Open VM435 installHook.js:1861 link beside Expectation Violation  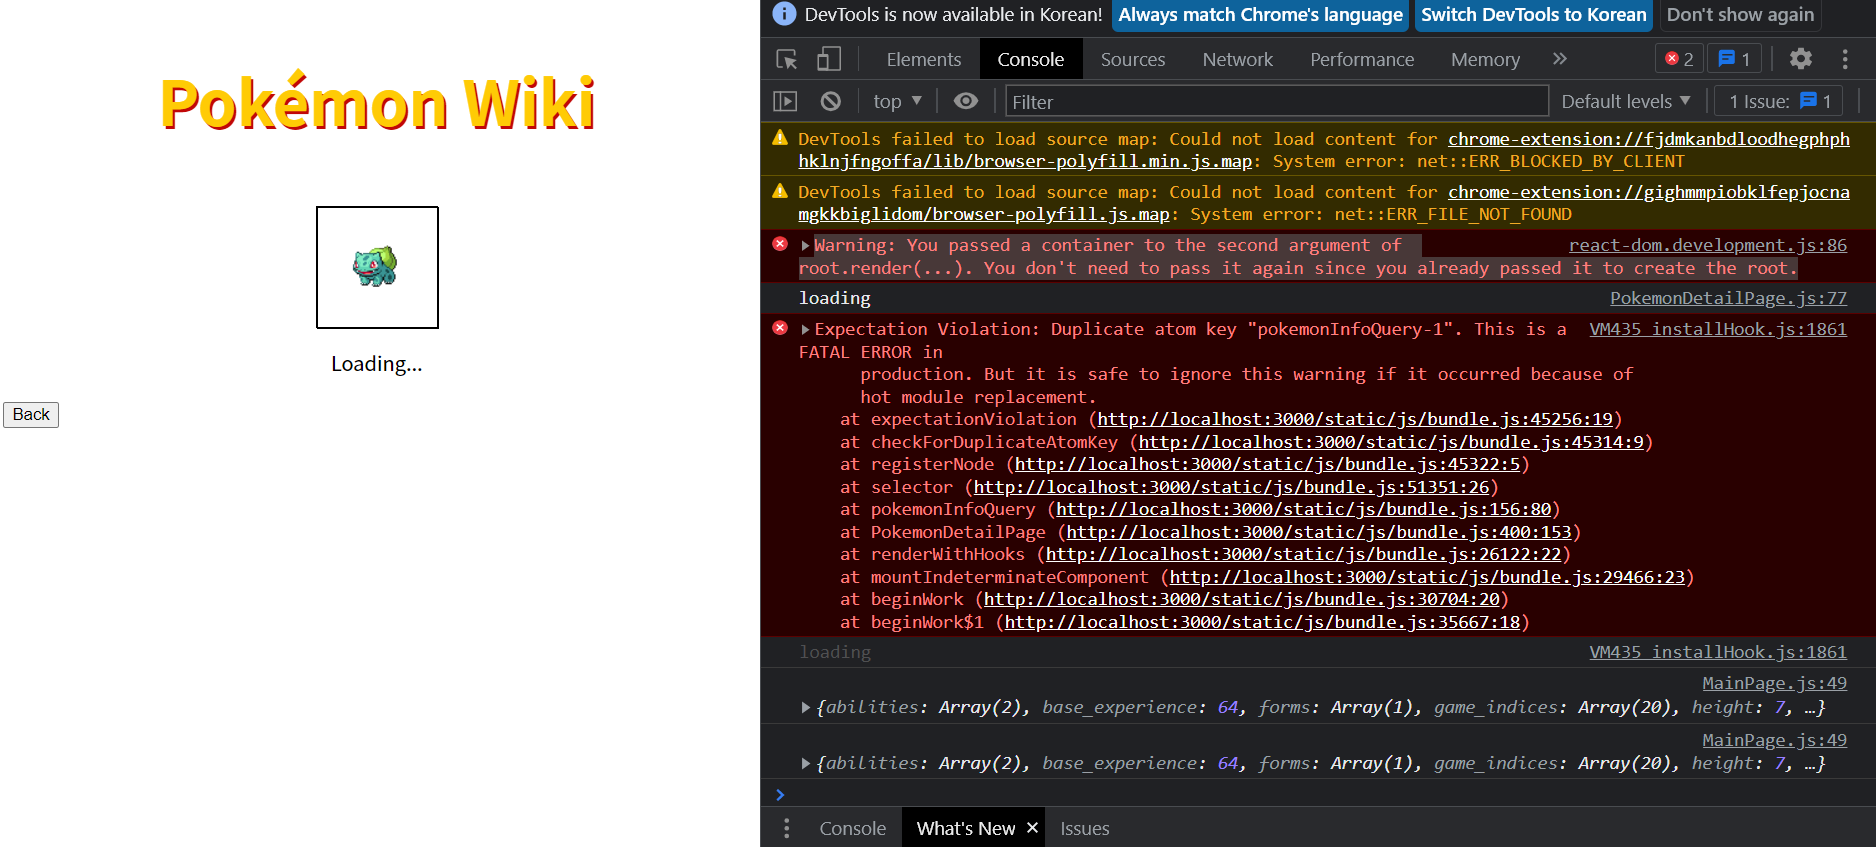pos(1718,329)
